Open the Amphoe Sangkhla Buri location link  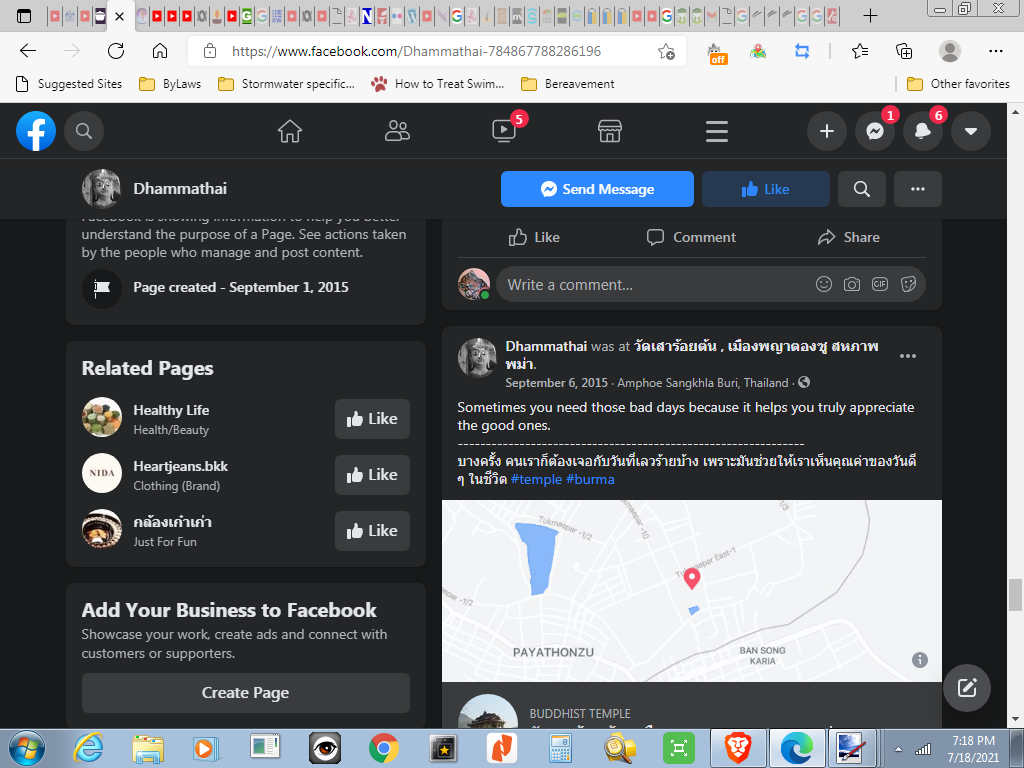click(x=703, y=383)
